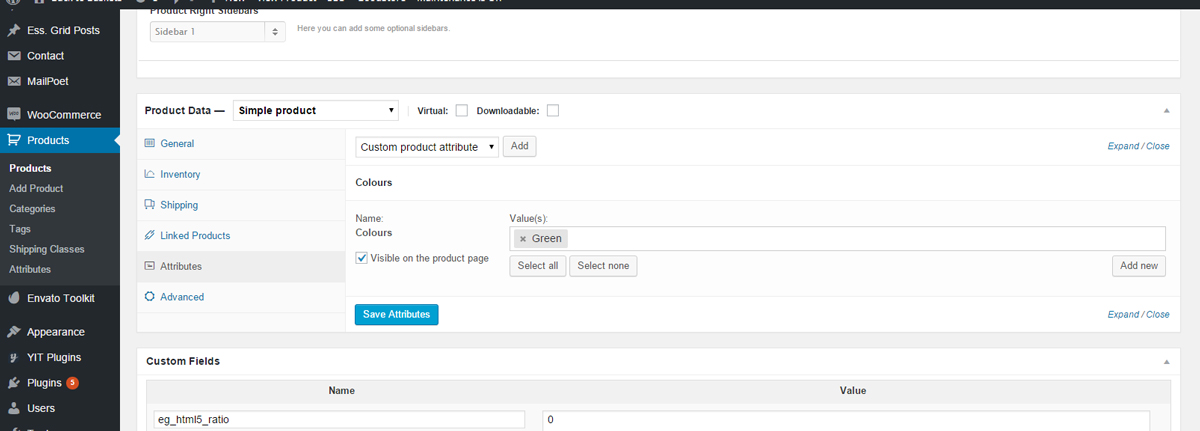Click the Appearance paintbrush icon
Viewport: 1200px width, 431px height.
click(x=14, y=332)
